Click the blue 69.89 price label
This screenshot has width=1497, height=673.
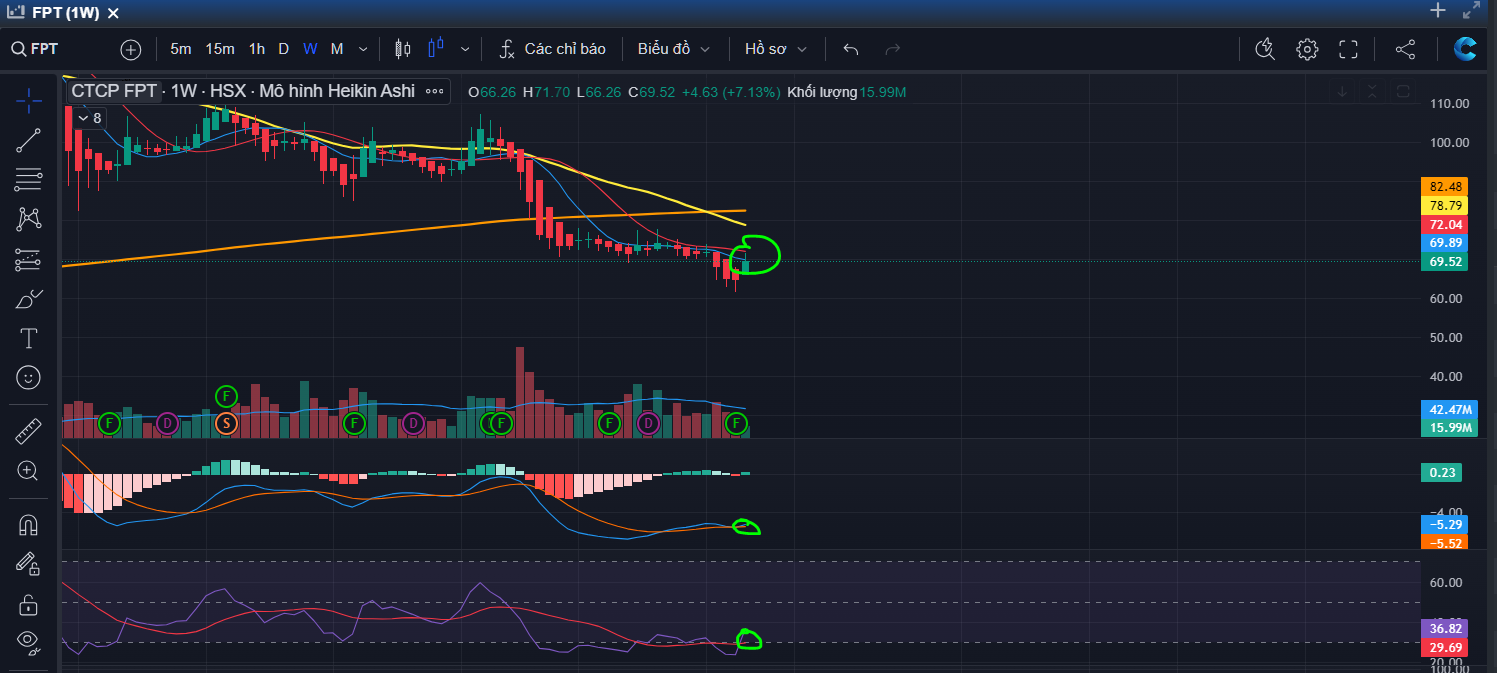point(1446,243)
